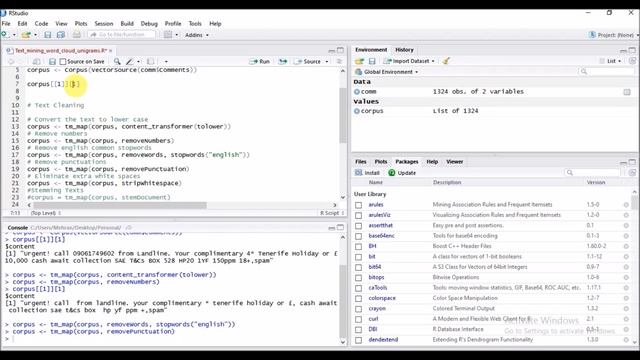Open the Debug menu
This screenshot has width=640, height=360.
point(149,24)
